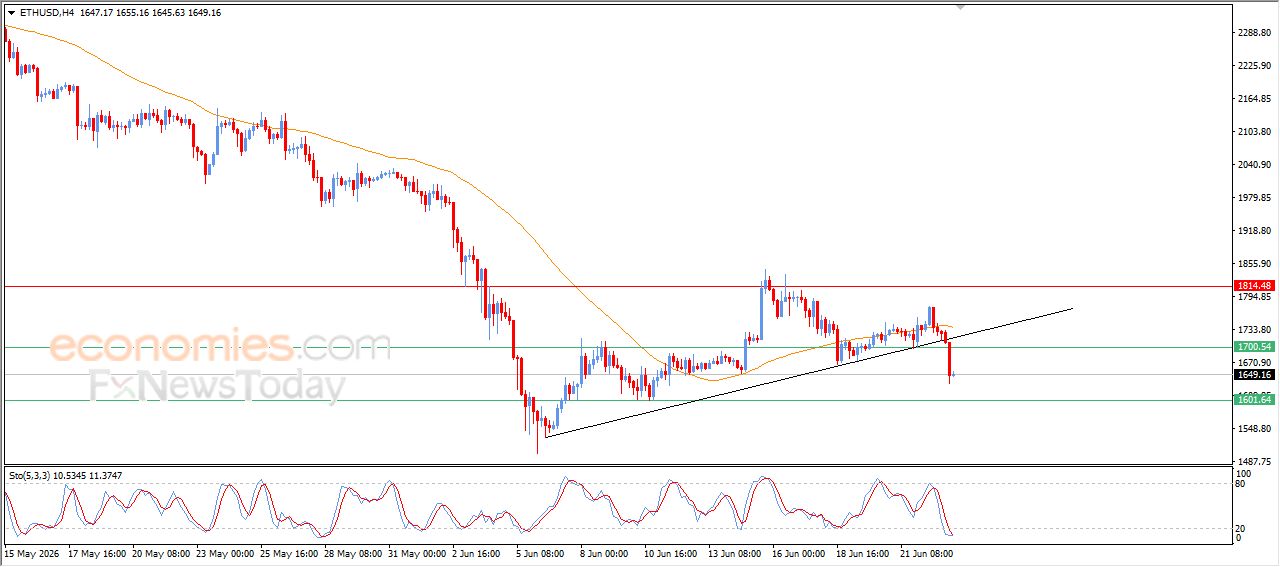
Task: Click the 1794.80 price axis label
Action: [x=1254, y=297]
